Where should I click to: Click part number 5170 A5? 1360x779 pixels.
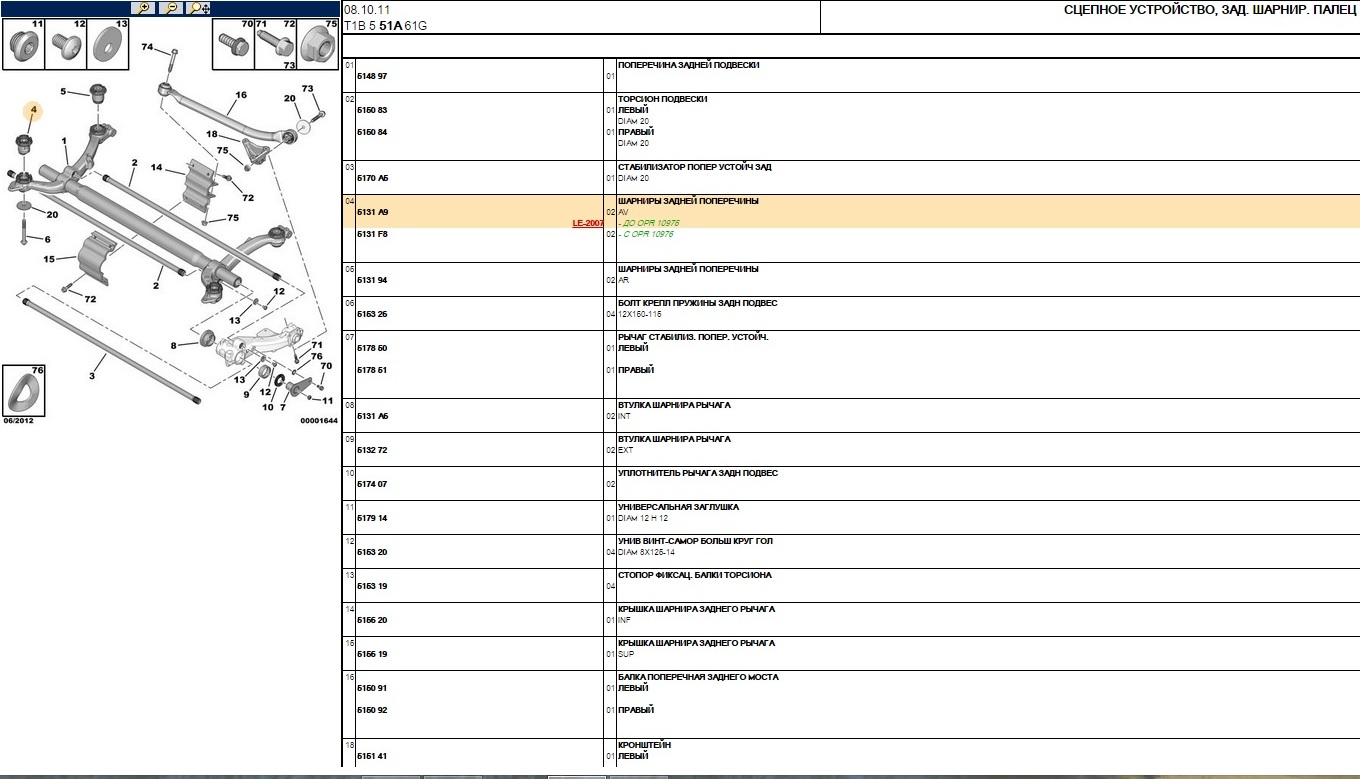[372, 178]
